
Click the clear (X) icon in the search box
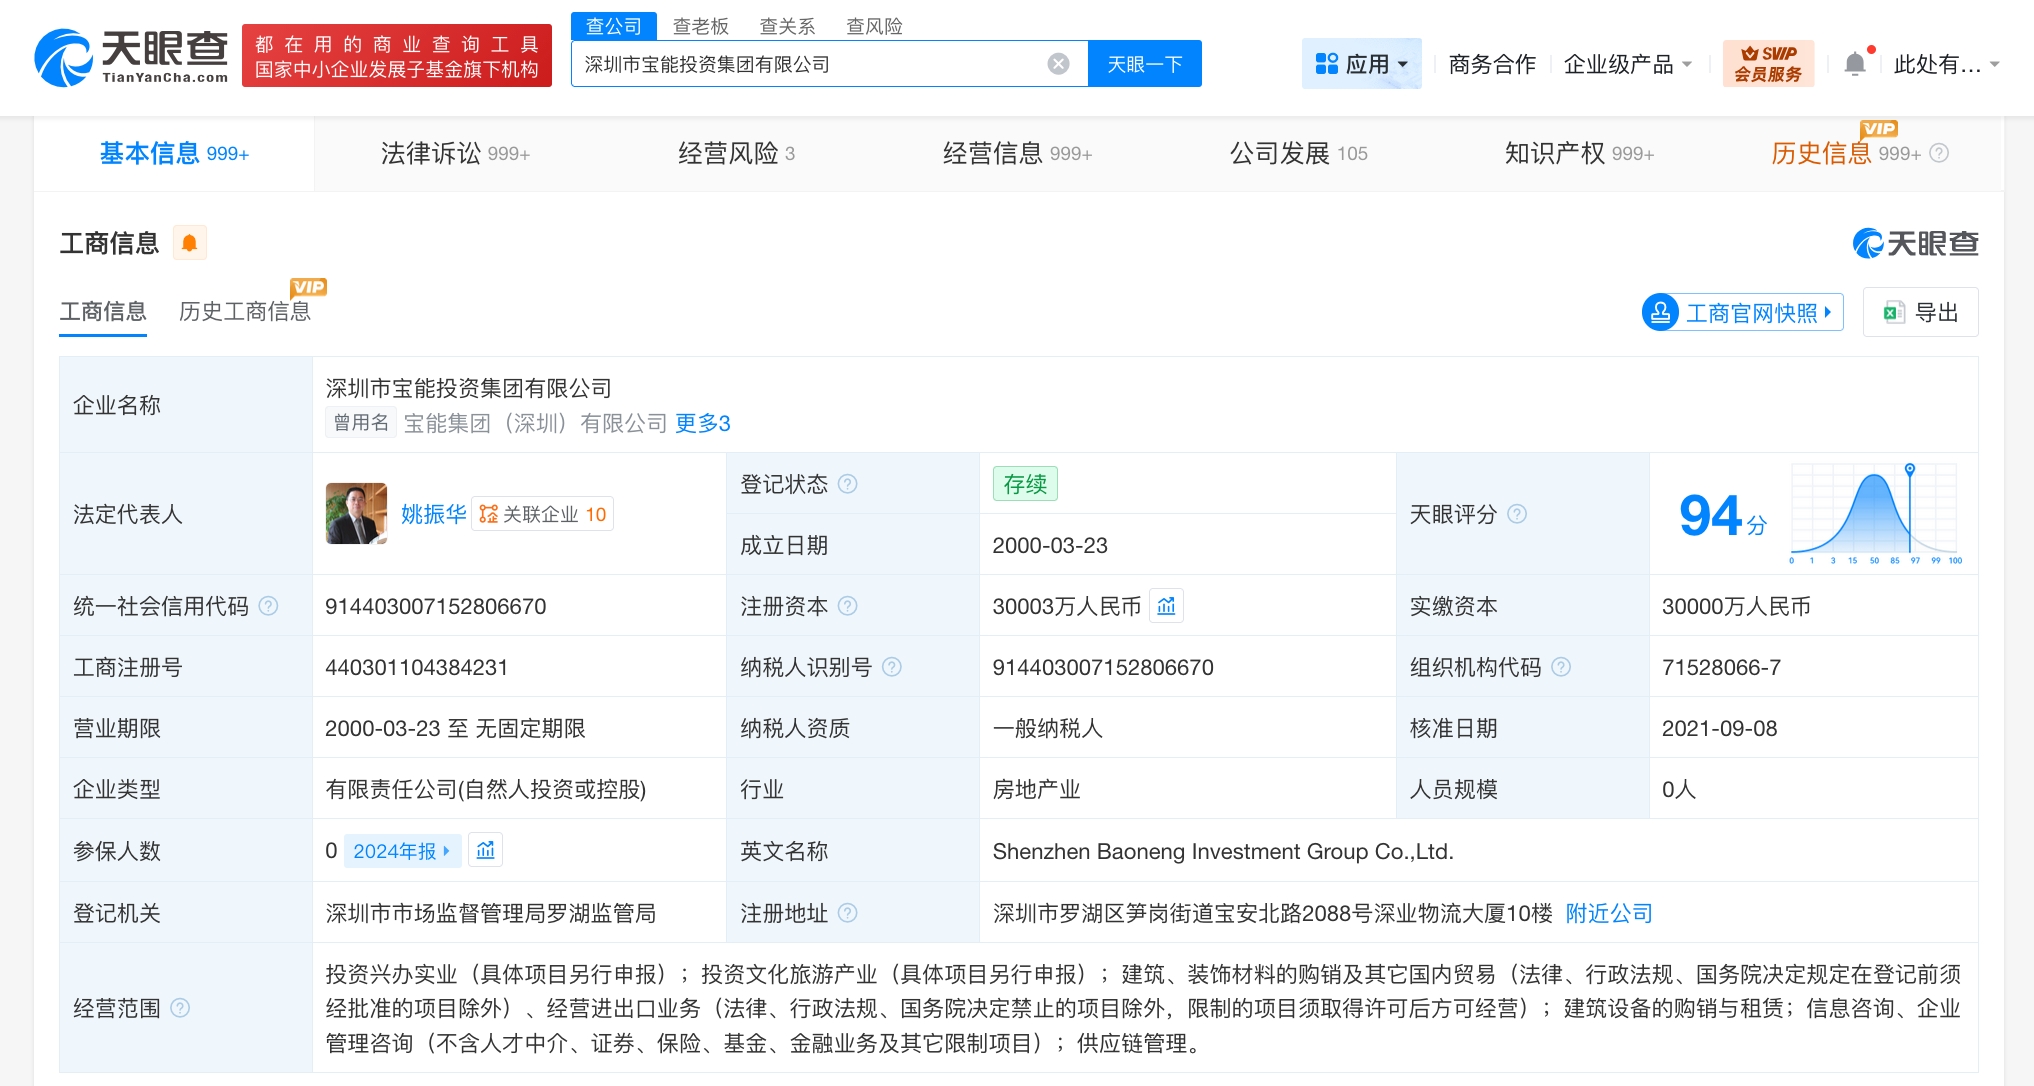1057,62
